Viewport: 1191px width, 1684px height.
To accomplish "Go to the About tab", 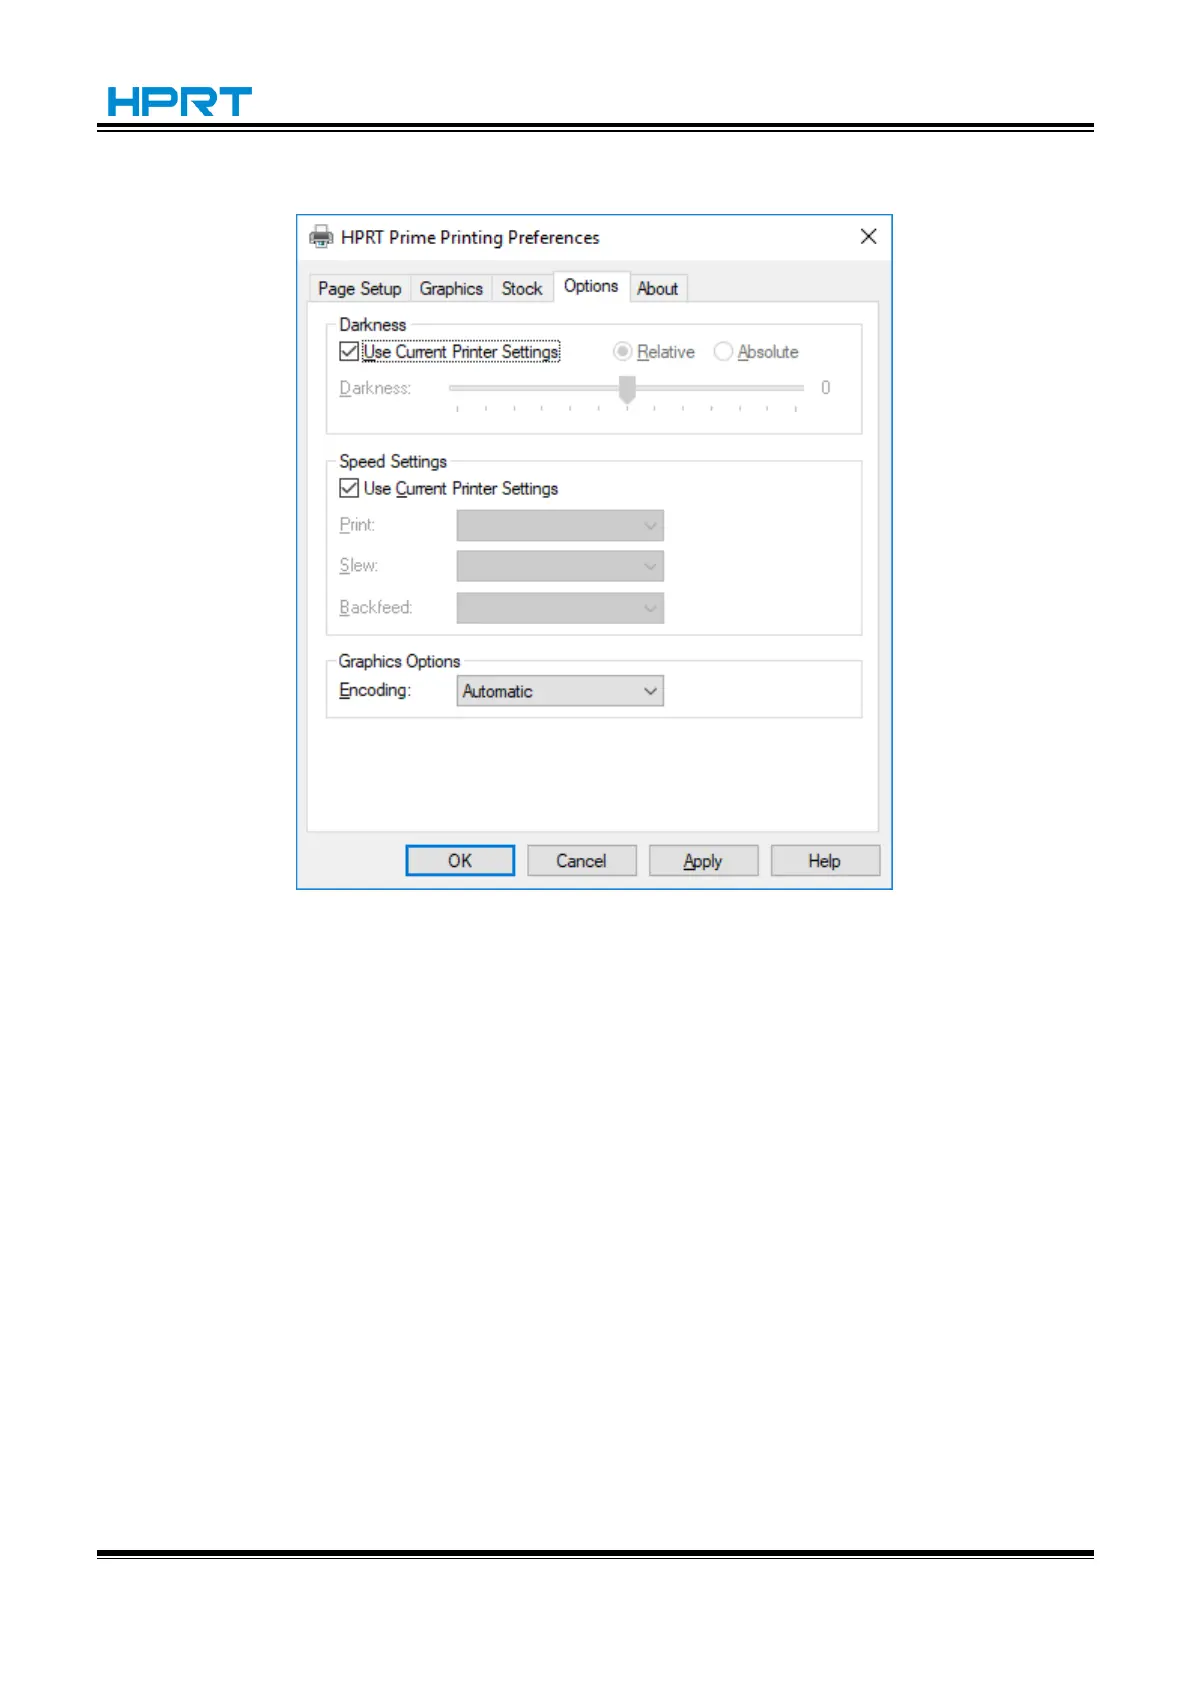I will (x=658, y=288).
